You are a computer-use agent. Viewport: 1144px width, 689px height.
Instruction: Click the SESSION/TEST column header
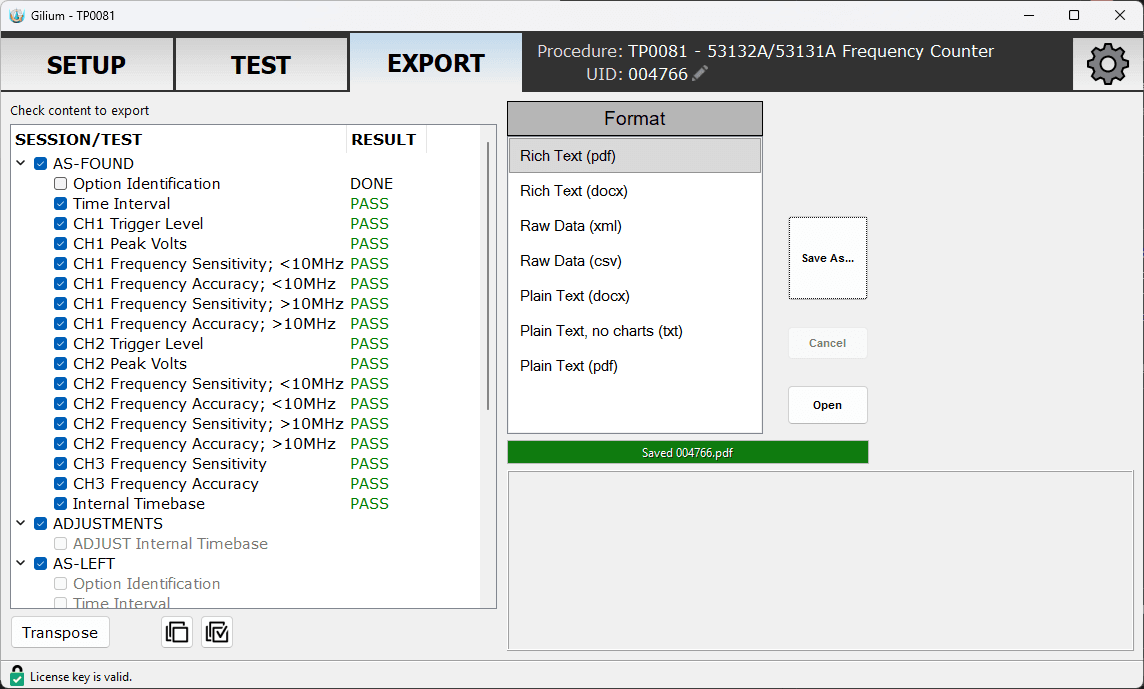point(179,139)
